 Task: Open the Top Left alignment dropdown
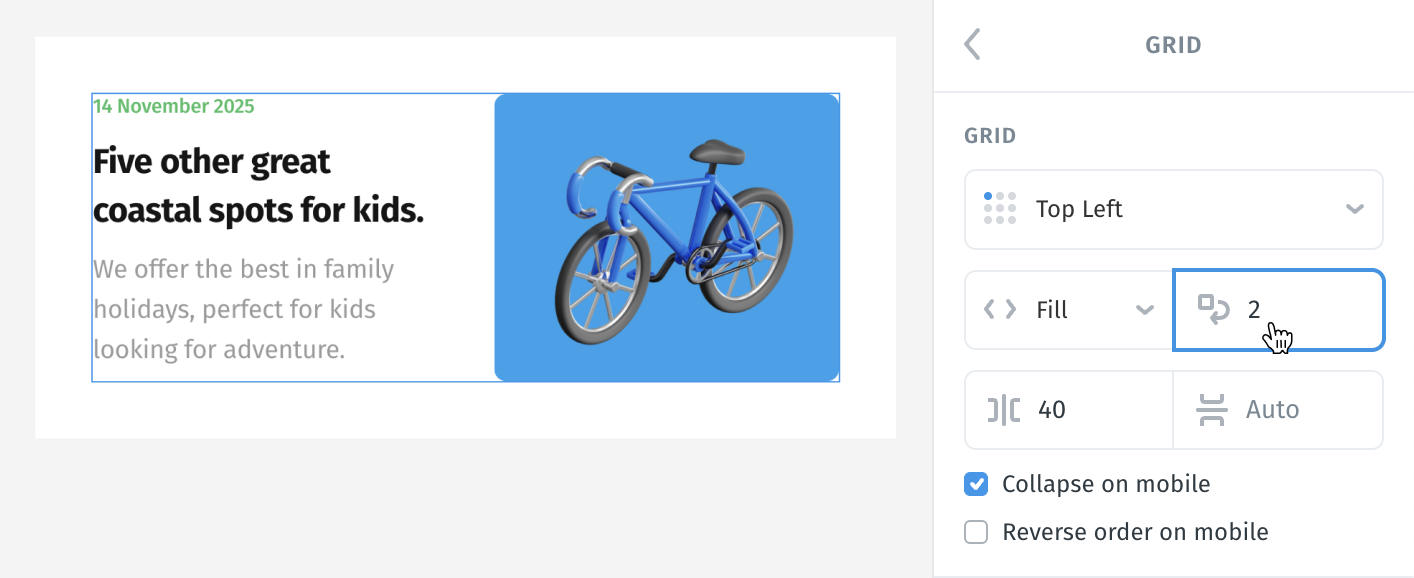pos(1174,209)
